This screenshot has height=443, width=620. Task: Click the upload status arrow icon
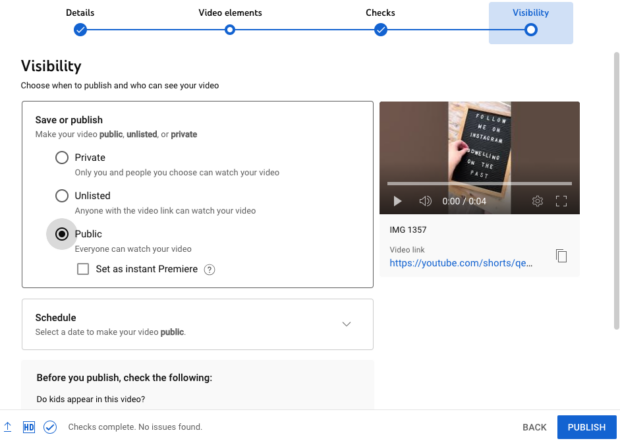point(8,427)
